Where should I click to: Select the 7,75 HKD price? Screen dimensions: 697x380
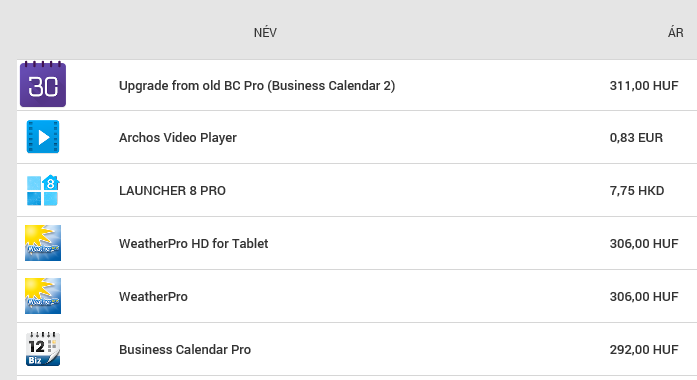tap(637, 191)
